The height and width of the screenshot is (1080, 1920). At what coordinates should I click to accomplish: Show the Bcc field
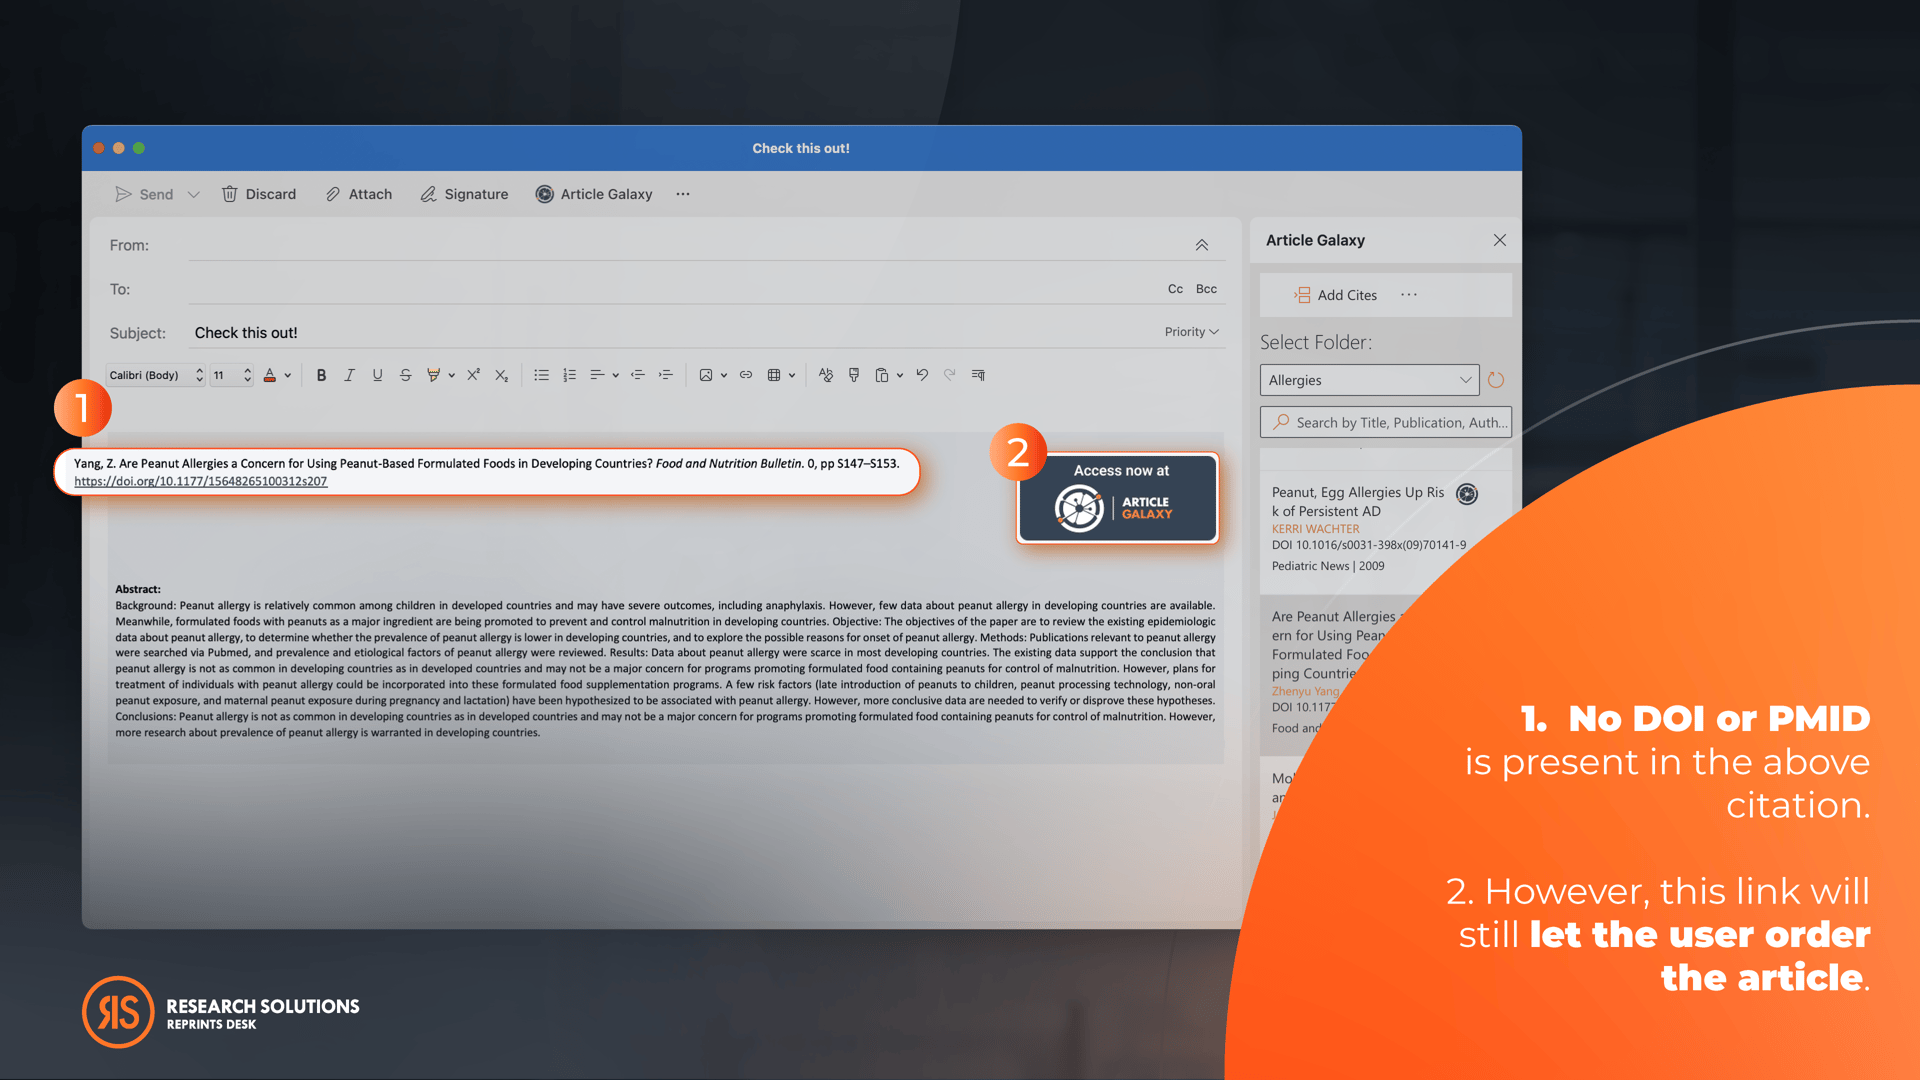tap(1207, 289)
